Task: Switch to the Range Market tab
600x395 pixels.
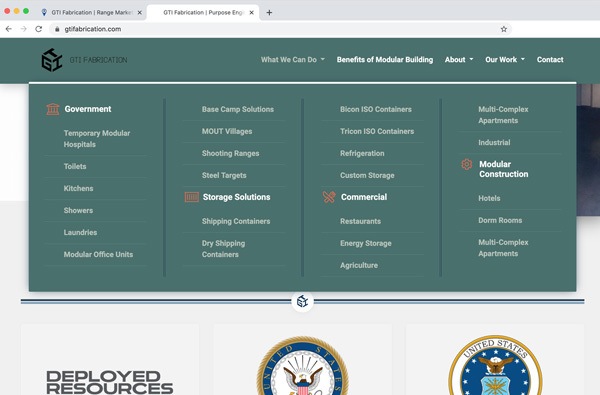Action: tap(92, 13)
